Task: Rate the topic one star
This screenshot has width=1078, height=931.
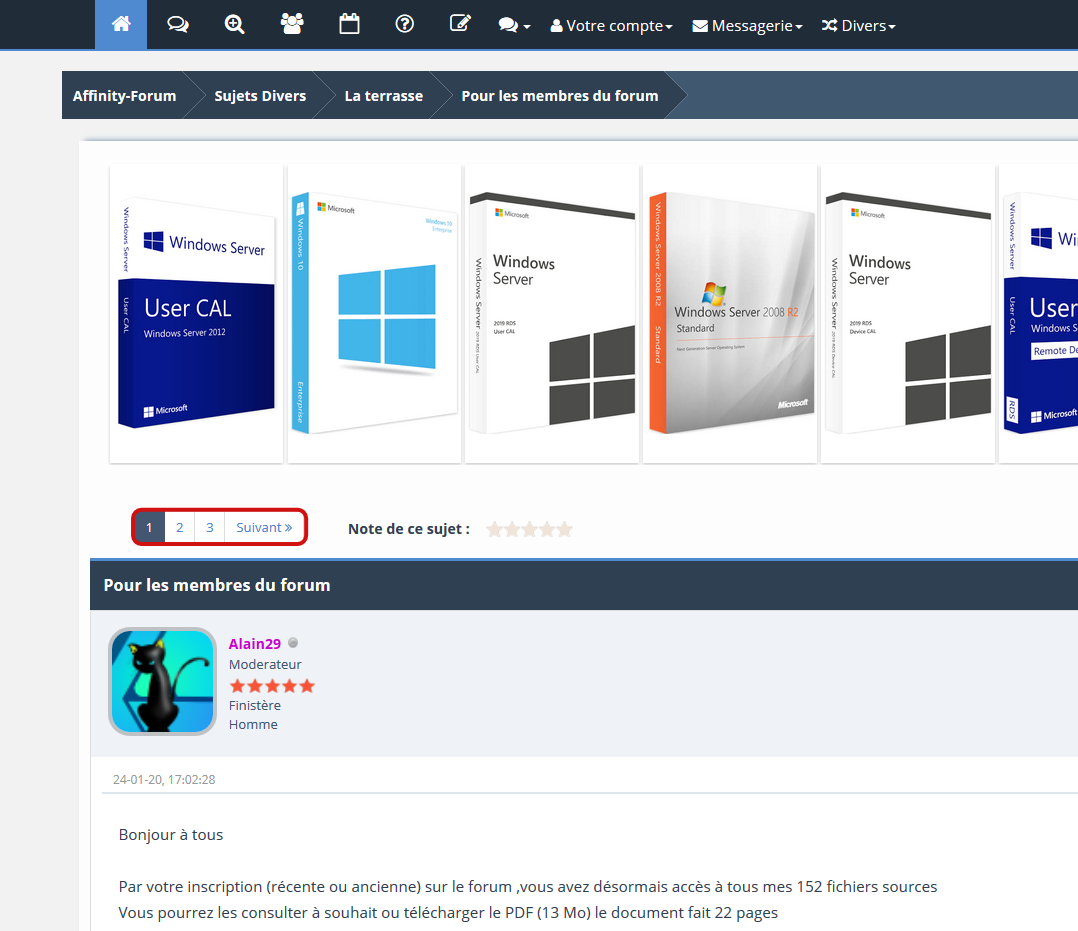Action: pyautogui.click(x=494, y=529)
